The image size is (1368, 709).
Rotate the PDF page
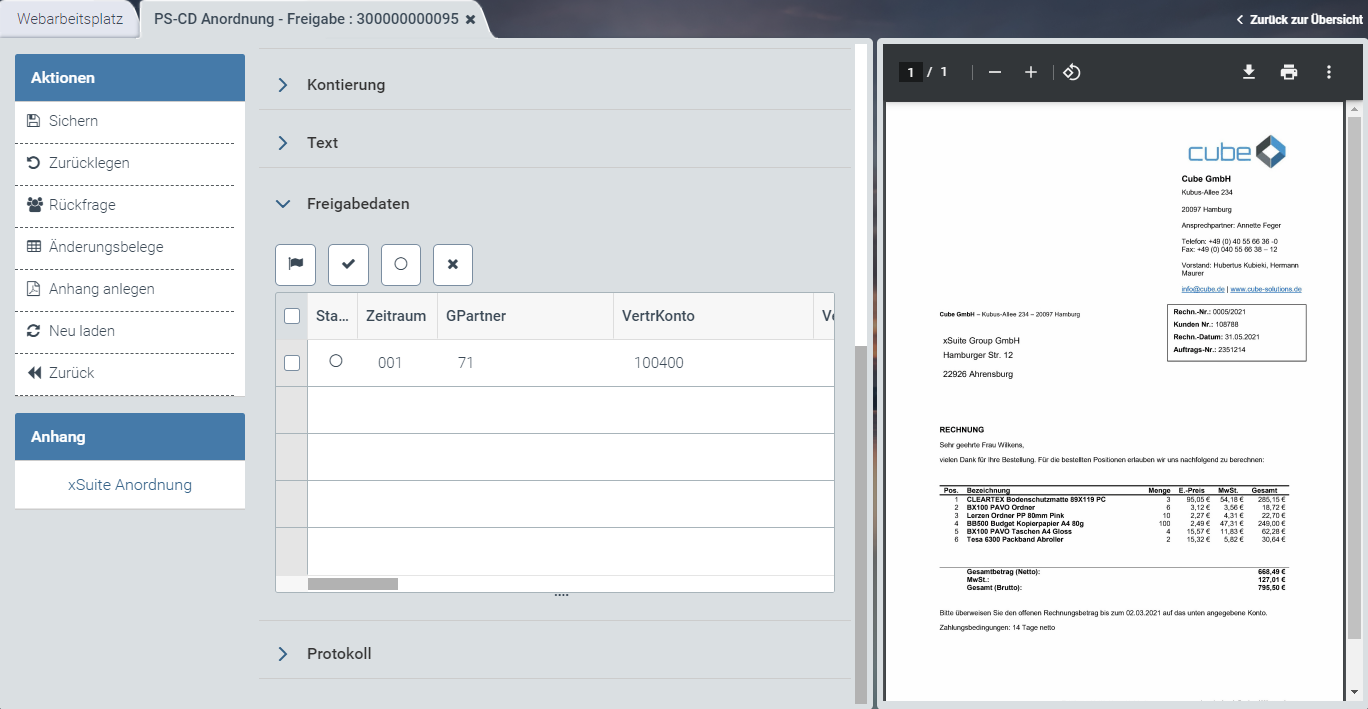(x=1071, y=72)
